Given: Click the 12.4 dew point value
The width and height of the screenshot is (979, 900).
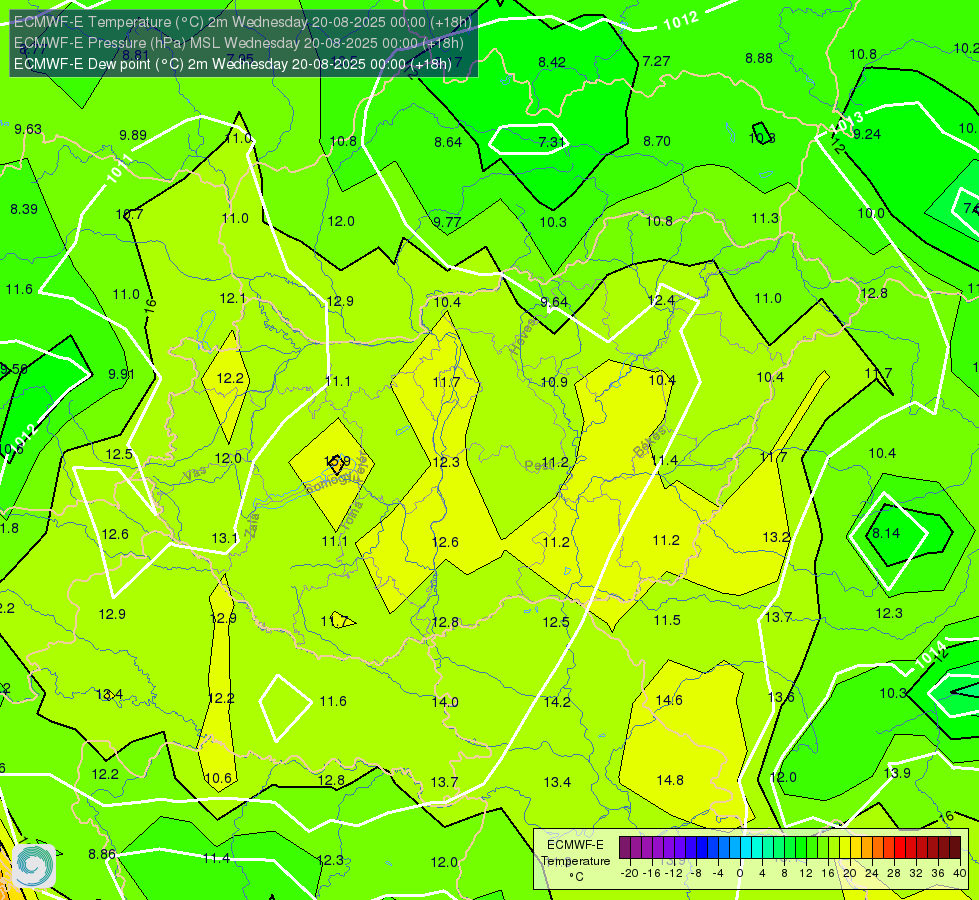Looking at the screenshot, I should coord(661,300).
